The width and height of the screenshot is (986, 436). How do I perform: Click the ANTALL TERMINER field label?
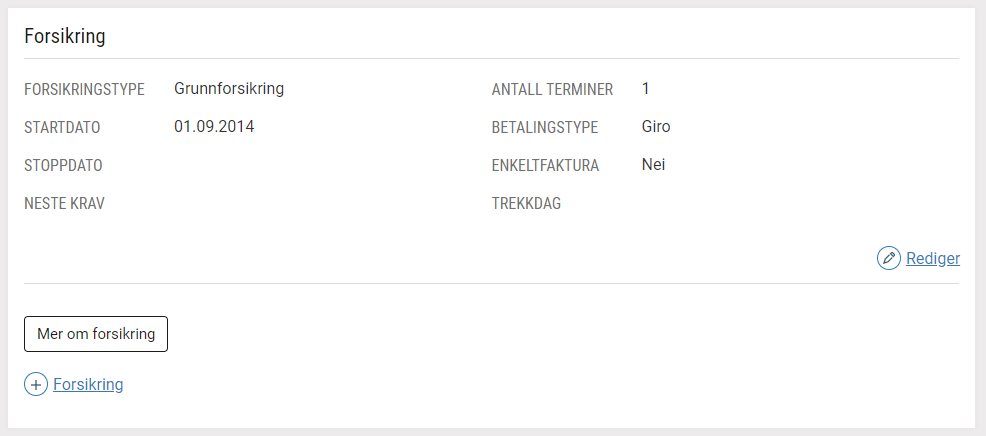(x=552, y=90)
